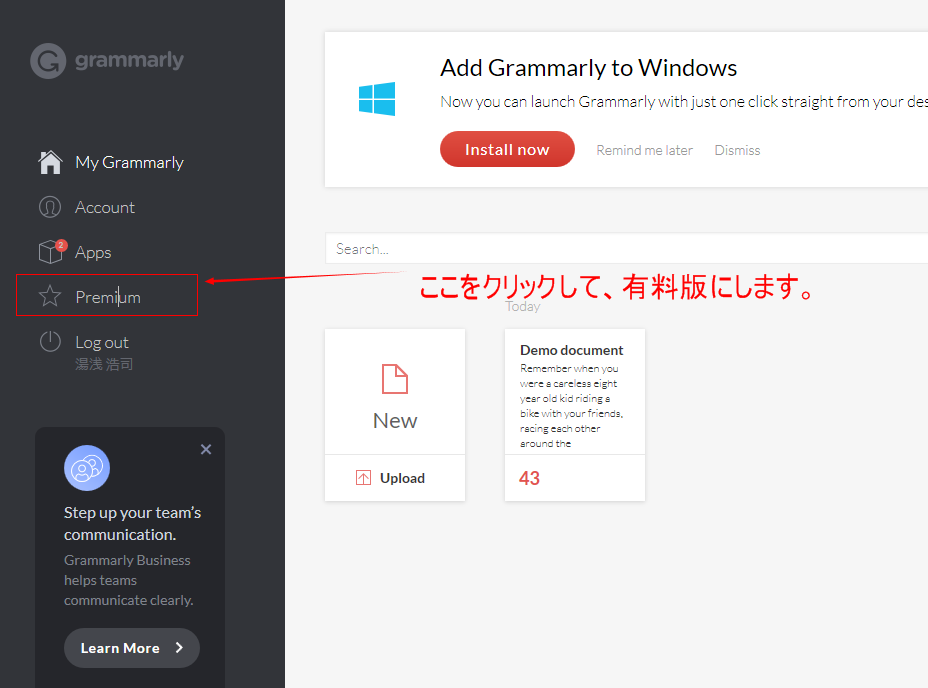Click the Windows logo icon
928x688 pixels.
(x=377, y=99)
